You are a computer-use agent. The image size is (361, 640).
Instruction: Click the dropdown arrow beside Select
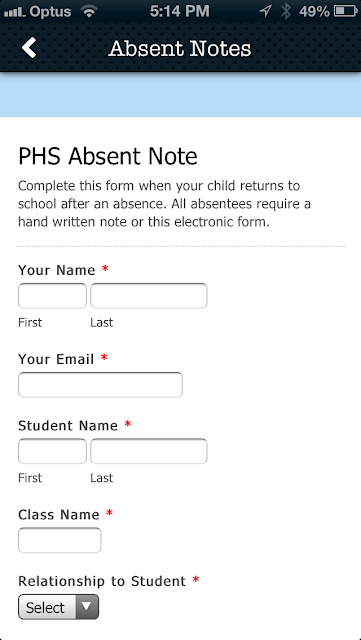tap(87, 607)
